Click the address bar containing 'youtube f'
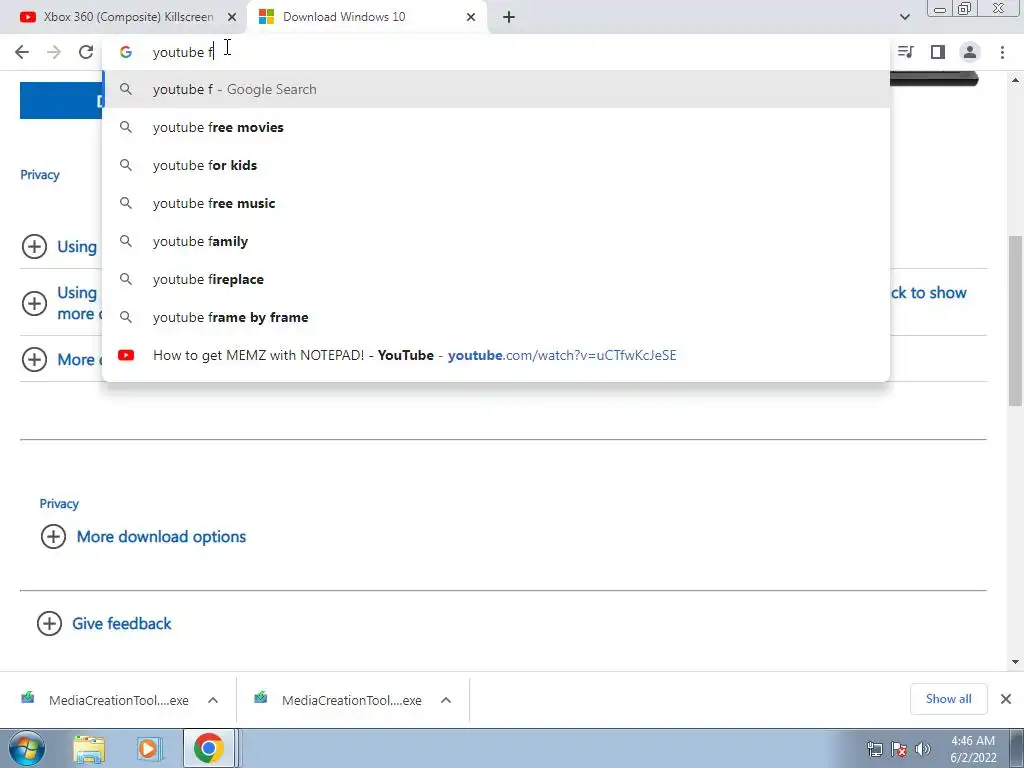 [496, 52]
